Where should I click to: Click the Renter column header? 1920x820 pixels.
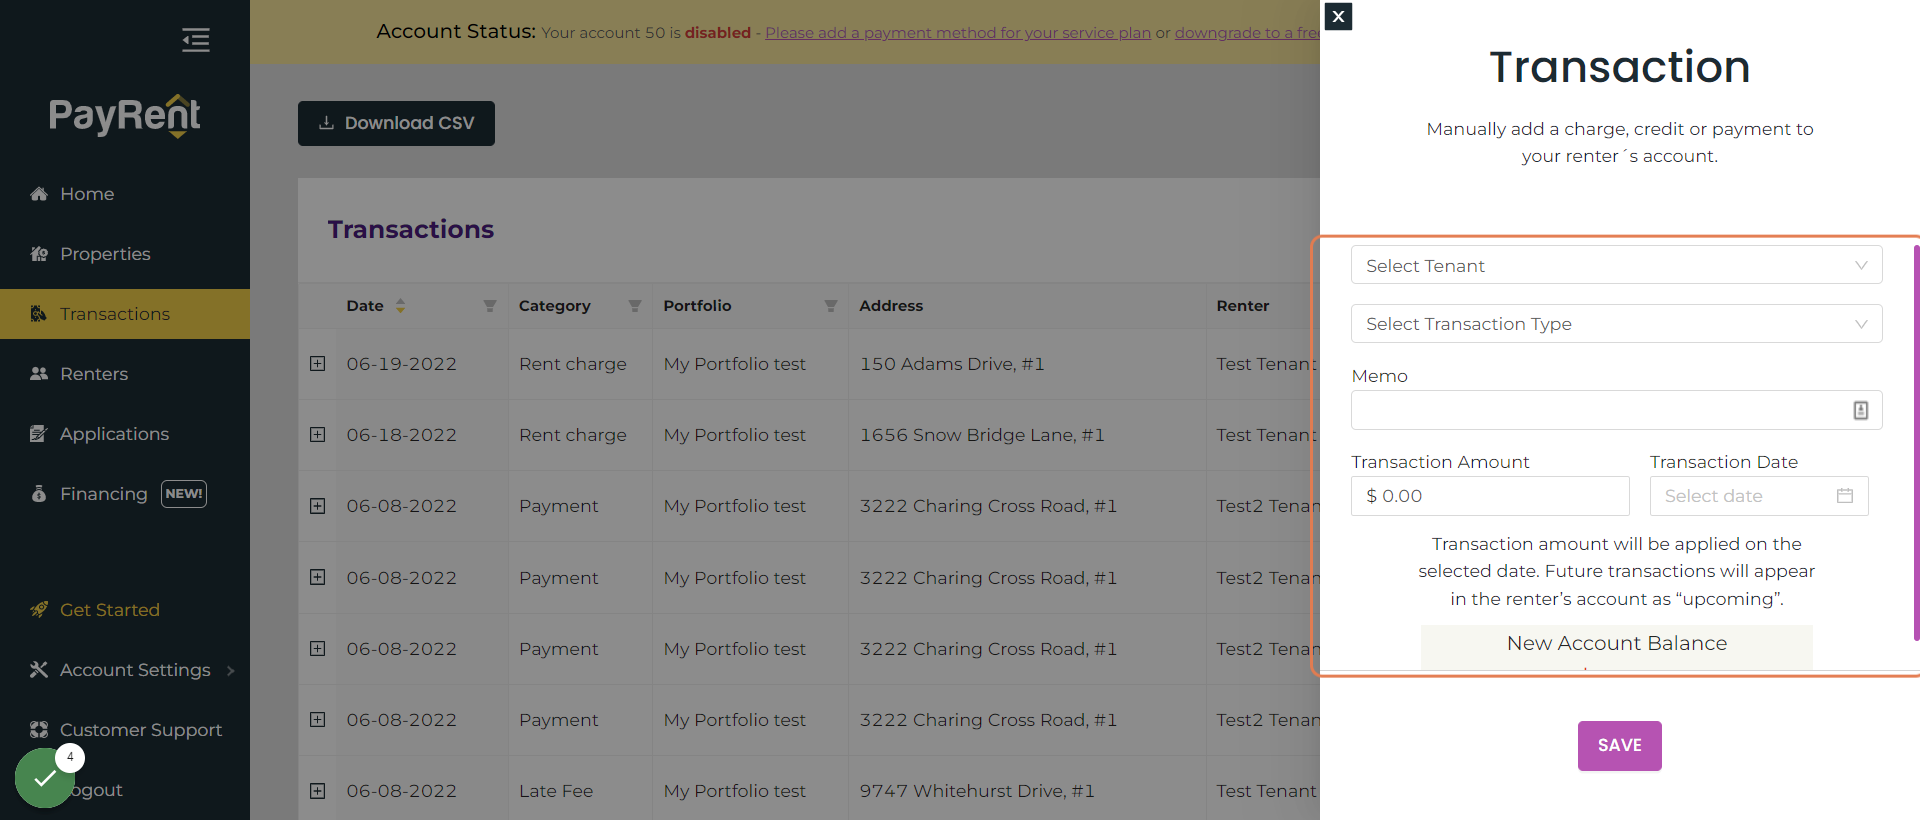[1243, 306]
